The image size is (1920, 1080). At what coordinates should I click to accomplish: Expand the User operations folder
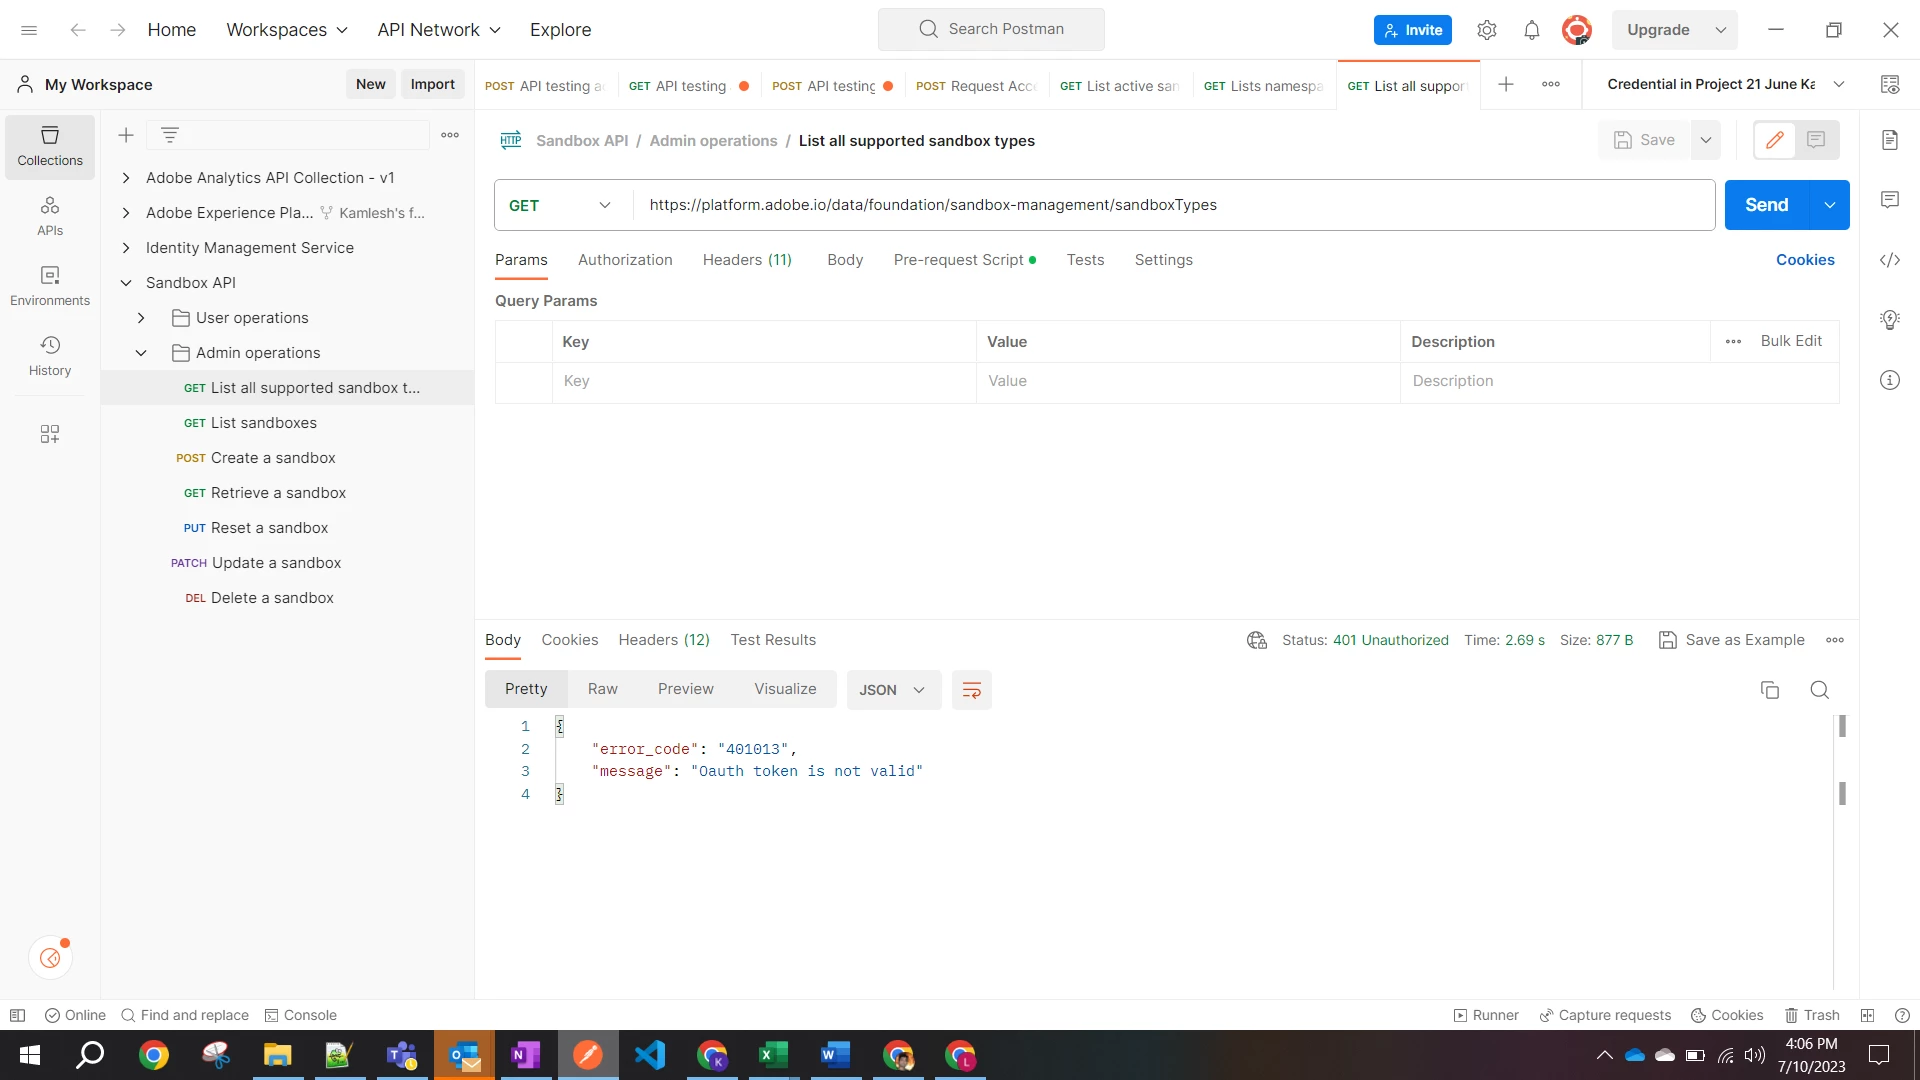click(x=141, y=318)
